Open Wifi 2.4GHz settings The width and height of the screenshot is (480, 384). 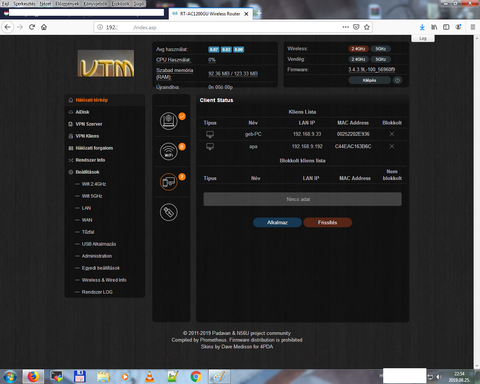(x=94, y=184)
